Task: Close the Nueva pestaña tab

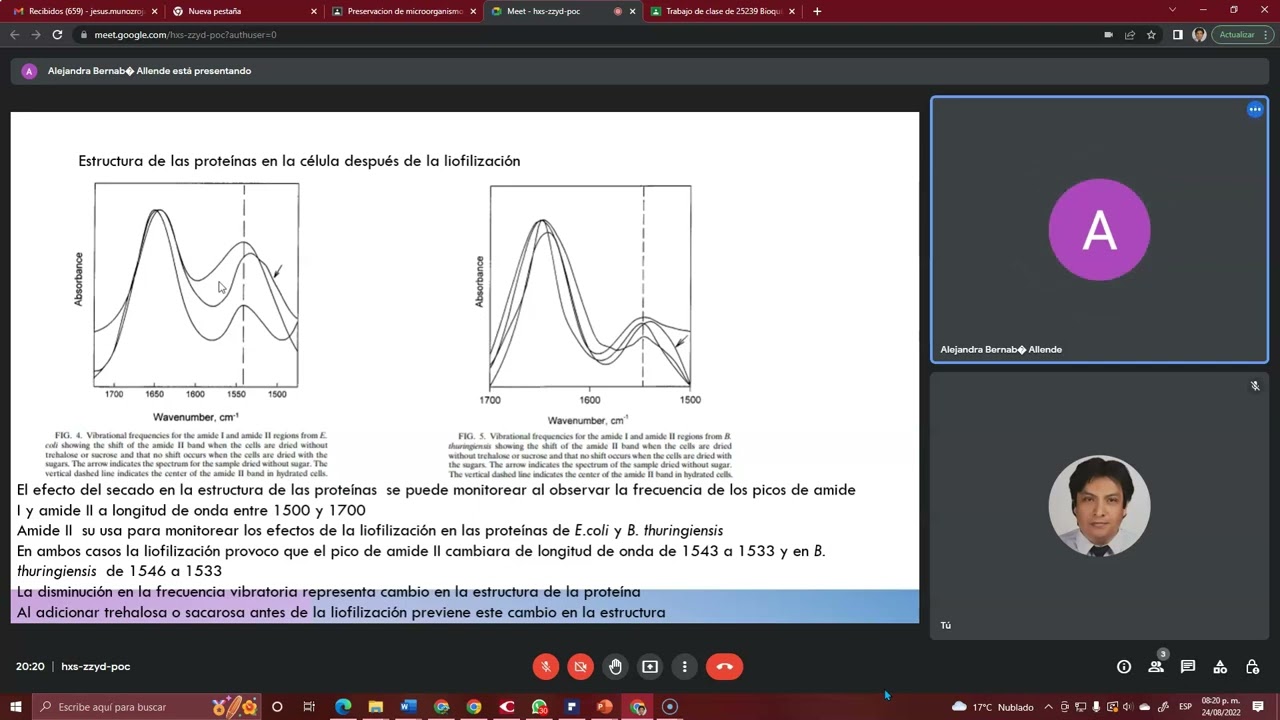Action: click(x=314, y=11)
